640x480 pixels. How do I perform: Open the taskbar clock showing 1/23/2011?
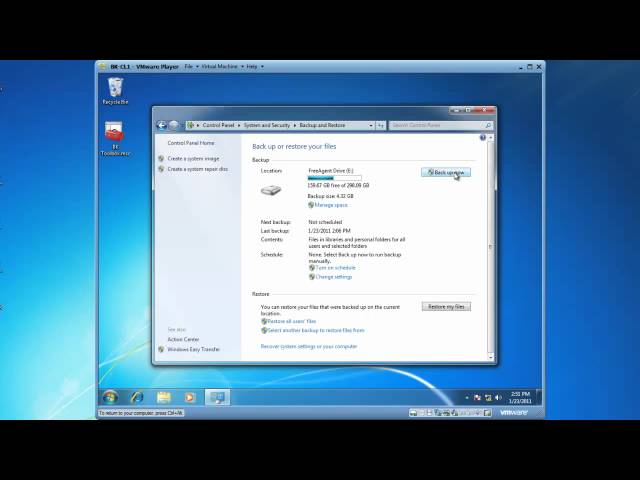coord(520,398)
